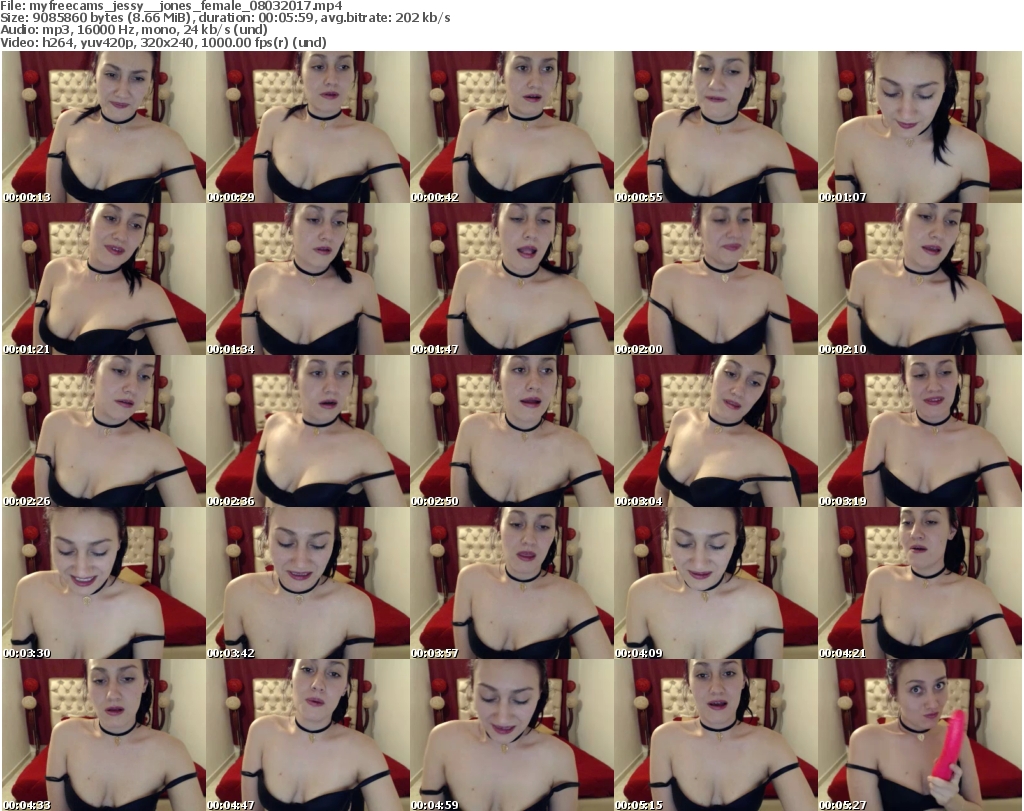This screenshot has height=811, width=1024.
Task: Select the thumbnail stamped 00:00:13
Action: tap(104, 127)
